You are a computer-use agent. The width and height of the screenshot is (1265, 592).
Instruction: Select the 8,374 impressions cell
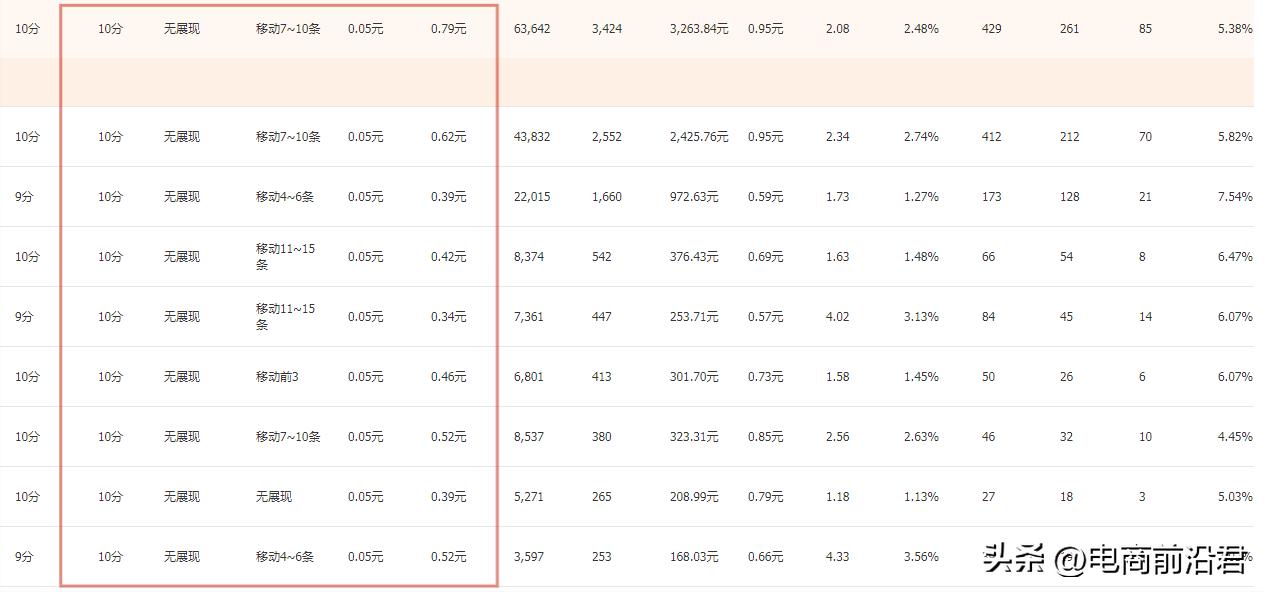pos(528,257)
